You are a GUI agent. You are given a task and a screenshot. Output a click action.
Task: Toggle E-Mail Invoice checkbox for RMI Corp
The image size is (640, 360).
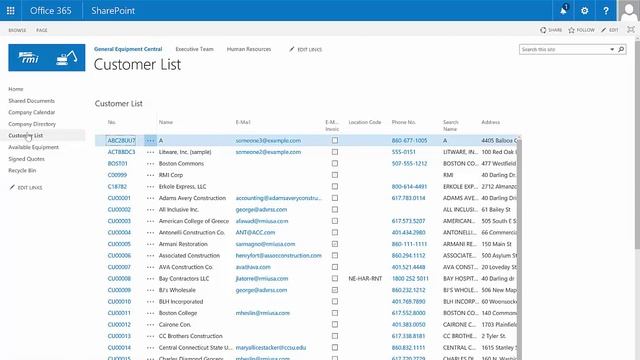coord(335,175)
